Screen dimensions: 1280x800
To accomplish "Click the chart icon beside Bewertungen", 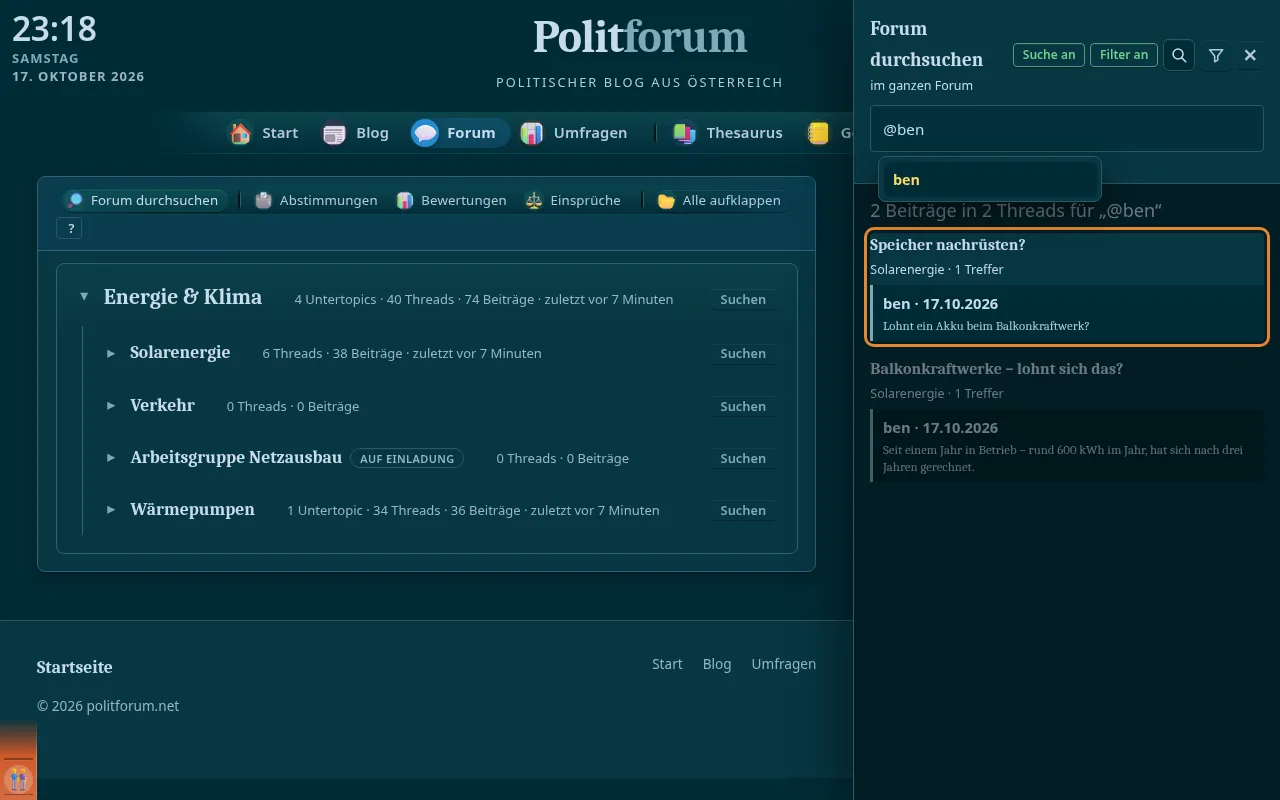I will [405, 200].
